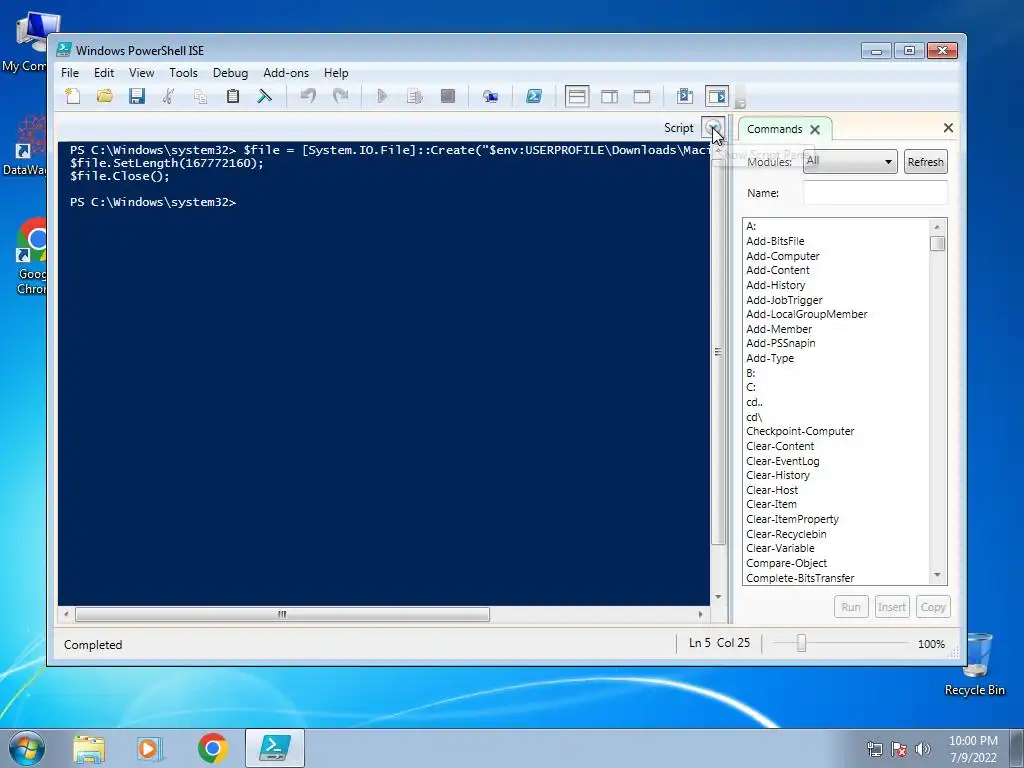
Task: Select Add-History in command list
Action: pos(775,285)
